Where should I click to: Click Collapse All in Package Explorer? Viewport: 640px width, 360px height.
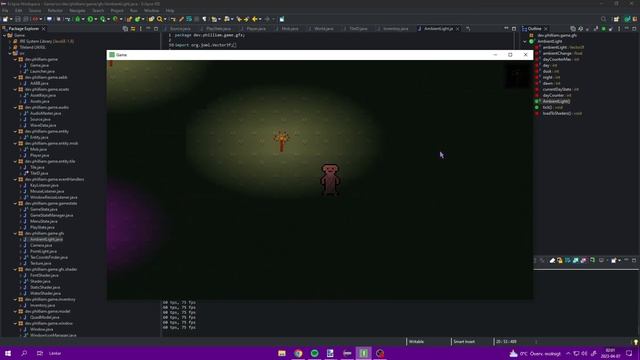point(125,29)
